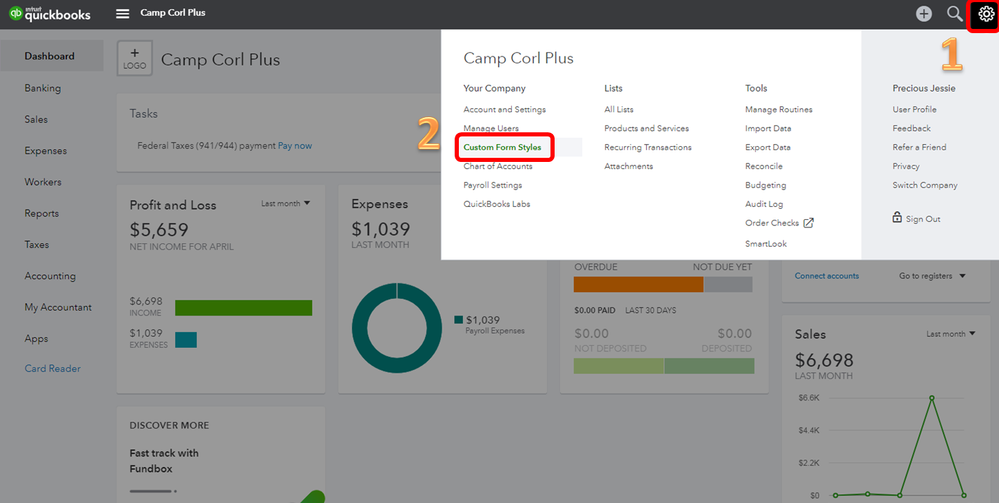Select Custom Form Styles
The width and height of the screenshot is (999, 503).
(x=502, y=147)
